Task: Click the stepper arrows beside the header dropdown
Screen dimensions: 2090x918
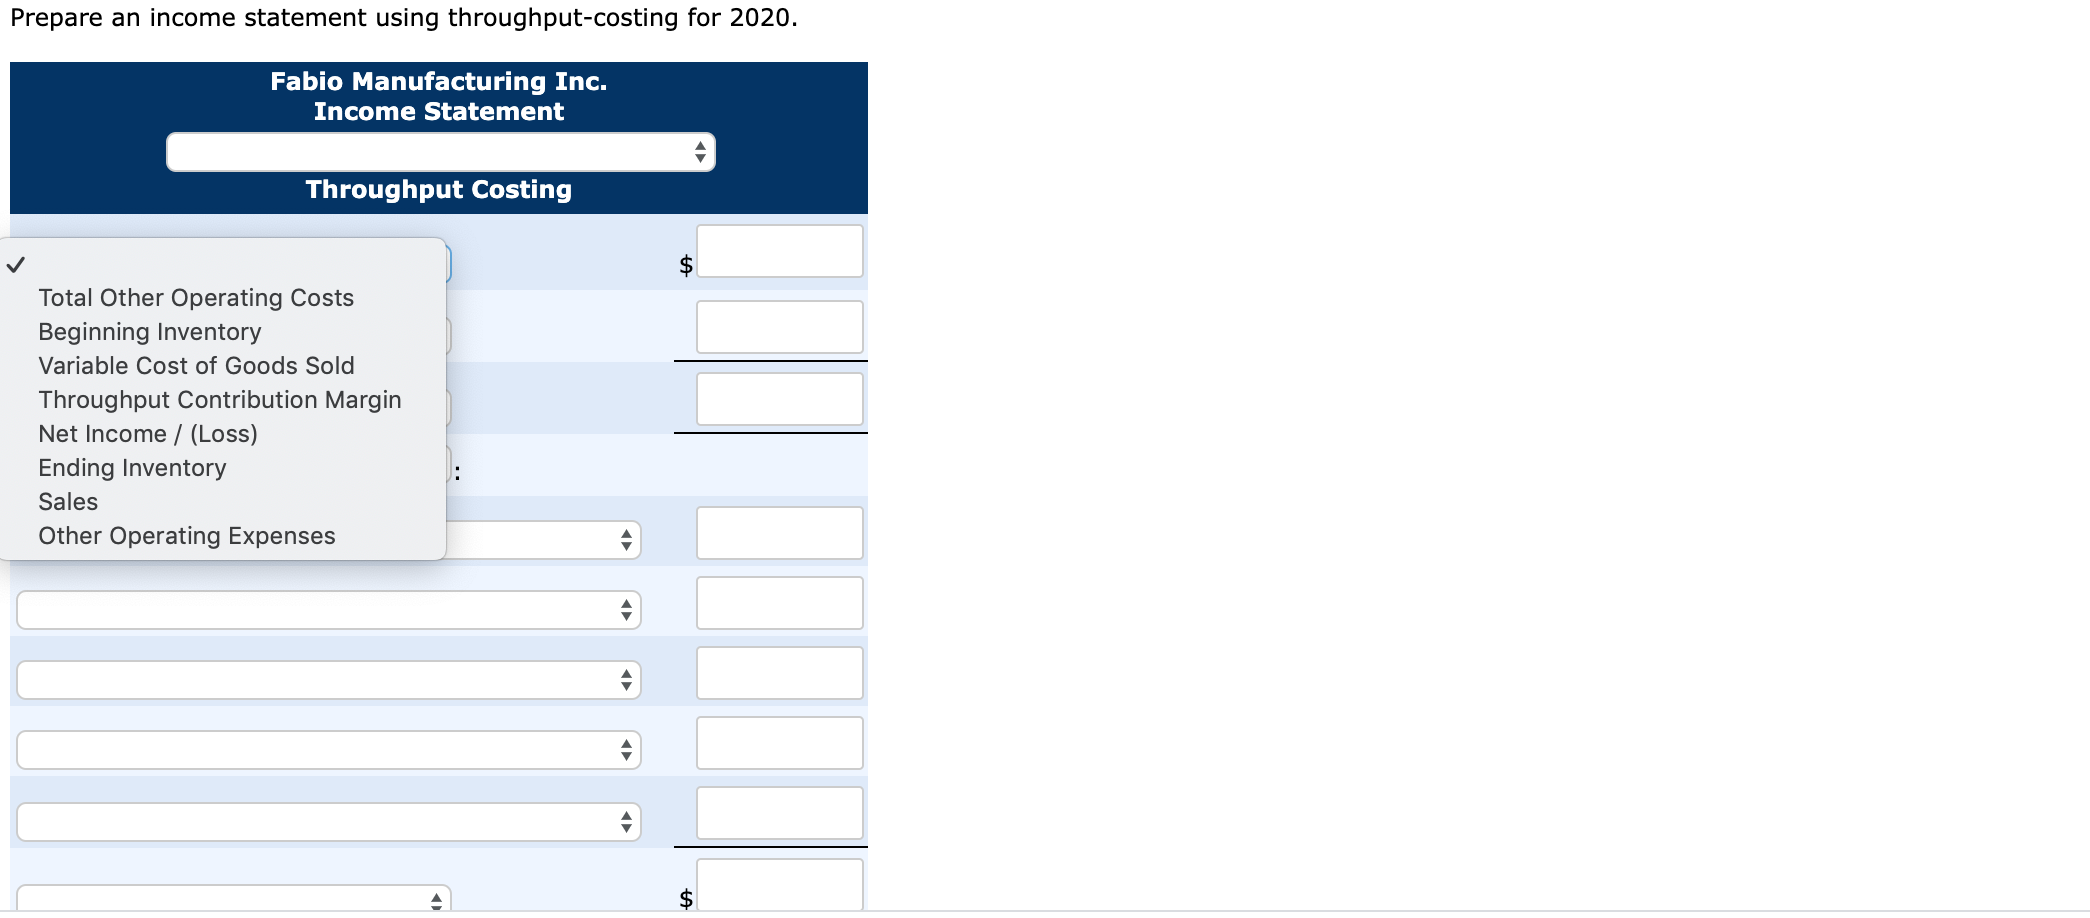Action: coord(701,152)
